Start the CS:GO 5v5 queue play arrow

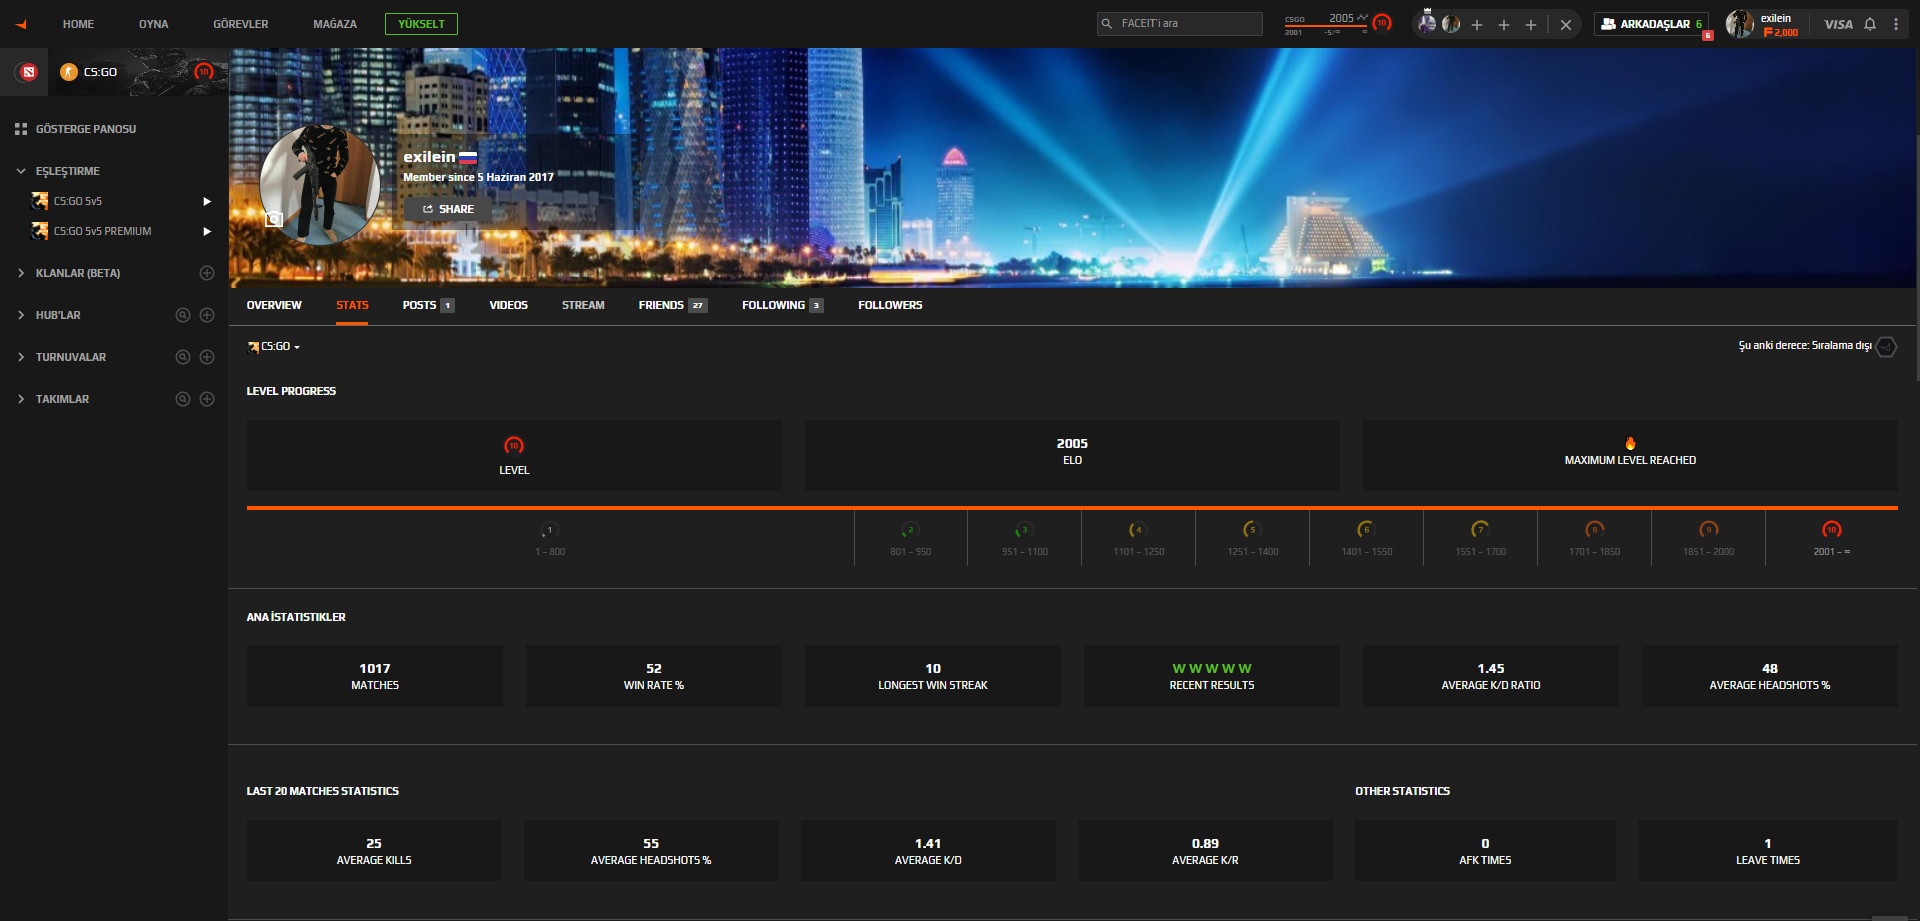point(207,201)
